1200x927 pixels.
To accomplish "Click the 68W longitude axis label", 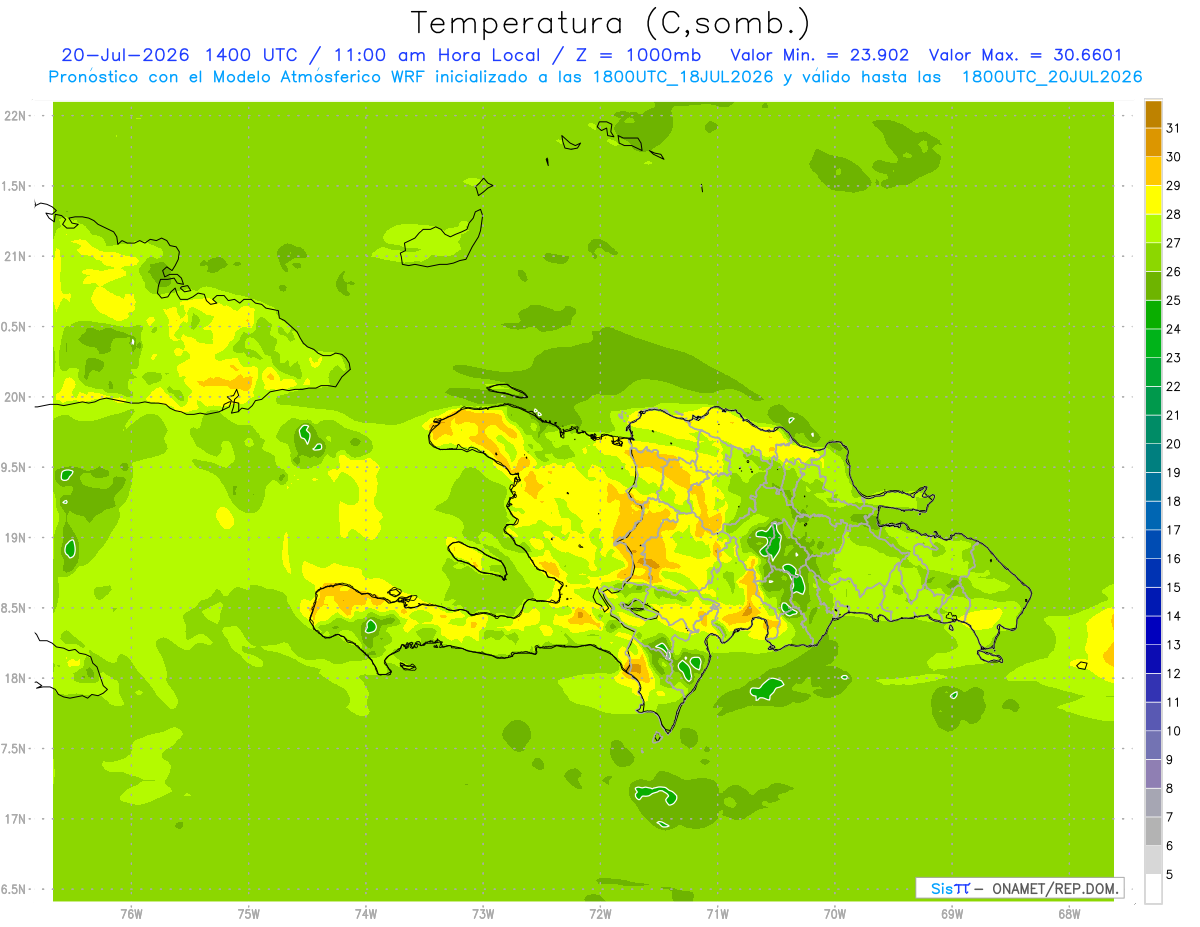I will (x=1069, y=913).
